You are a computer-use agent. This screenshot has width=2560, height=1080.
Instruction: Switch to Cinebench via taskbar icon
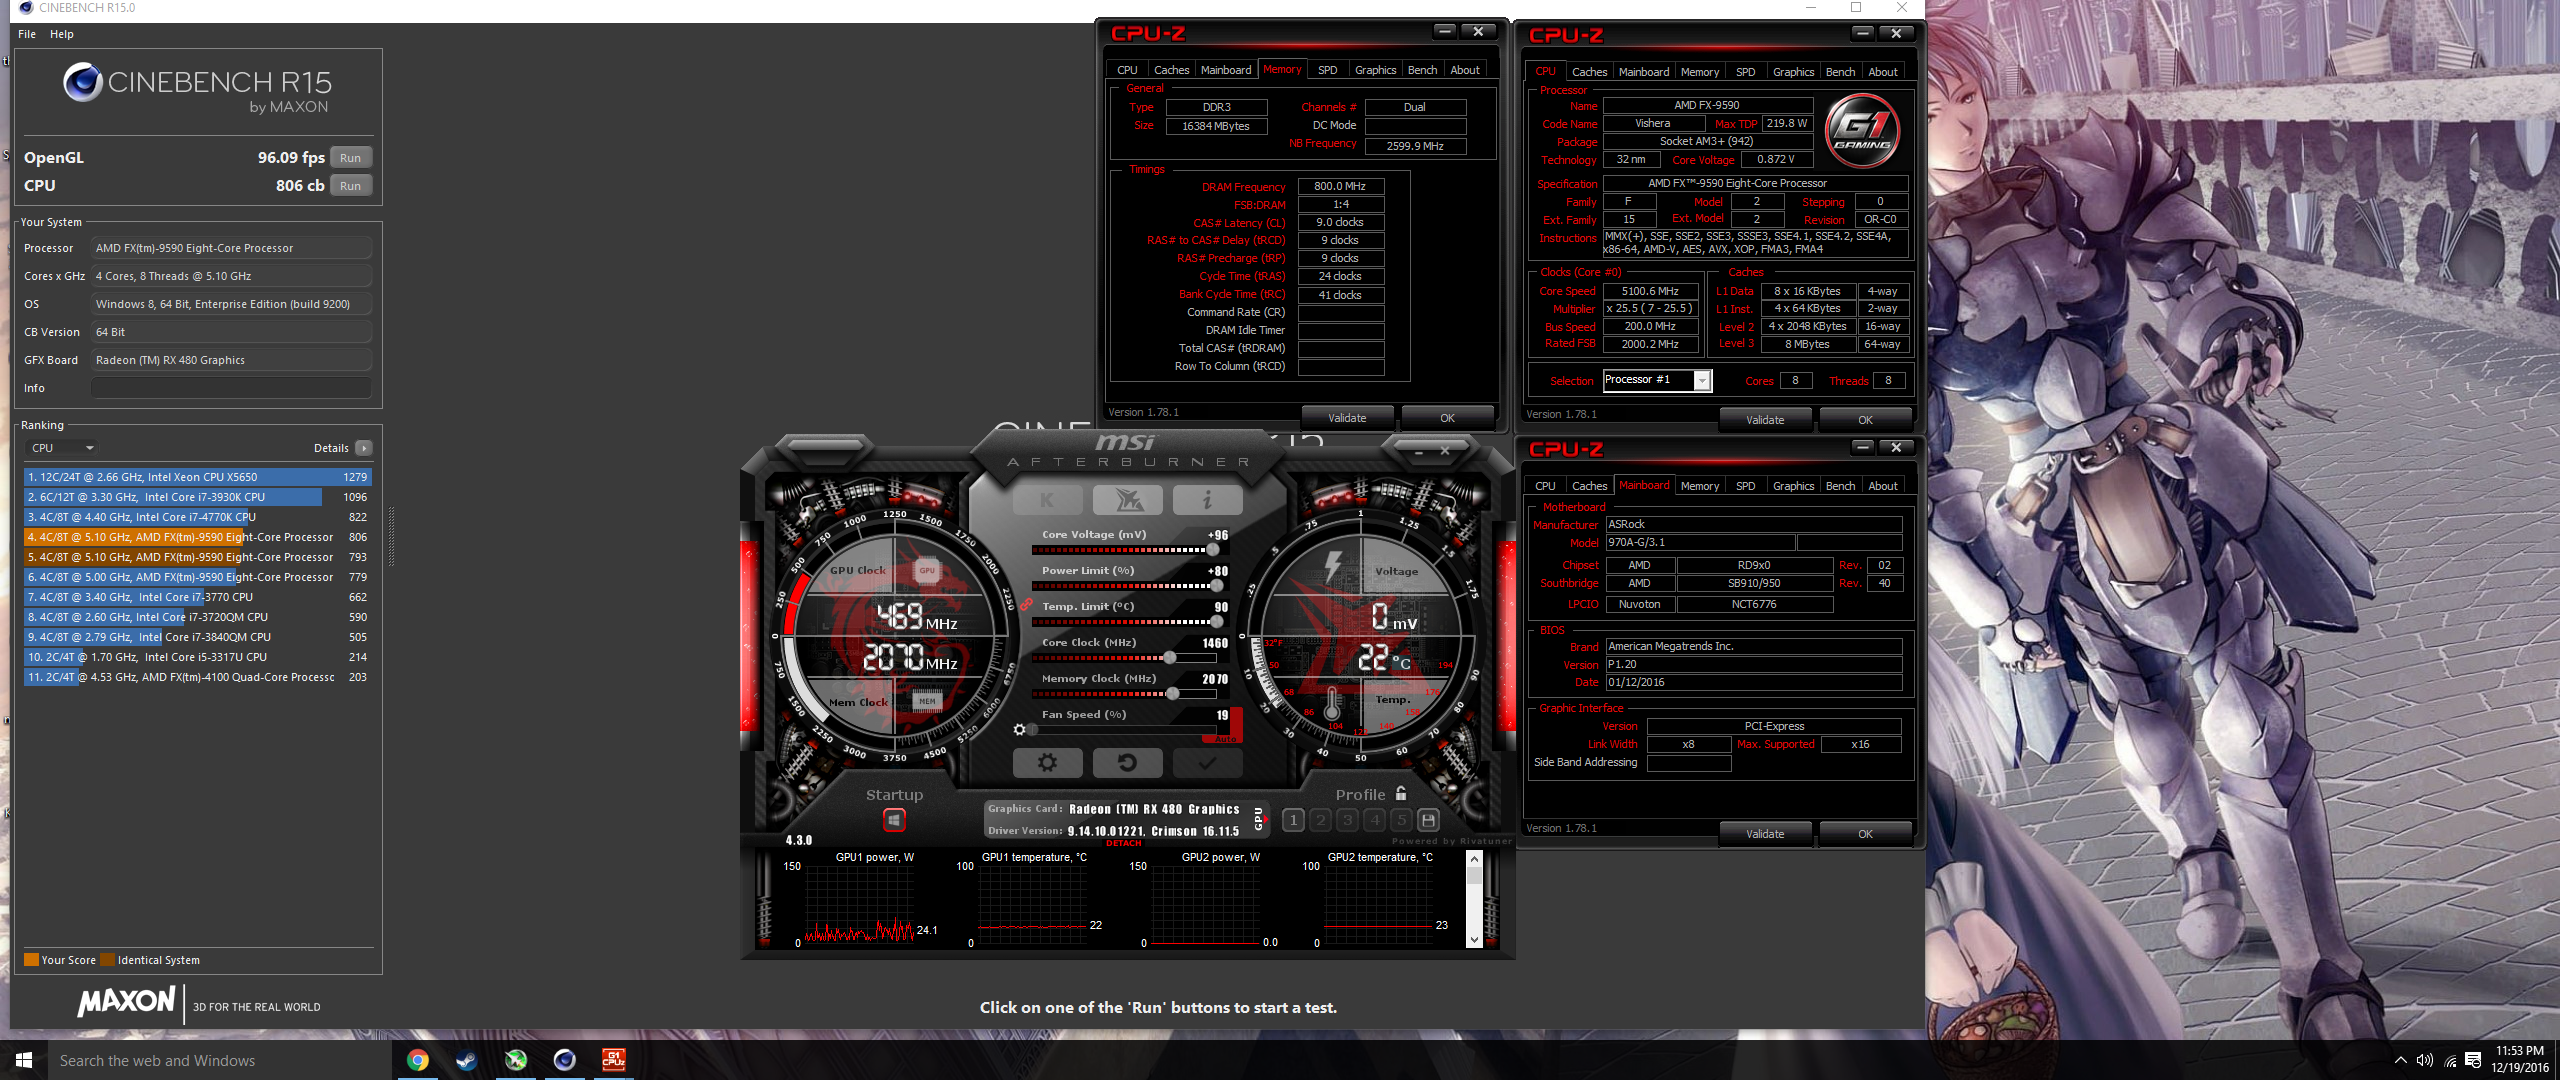[565, 1060]
